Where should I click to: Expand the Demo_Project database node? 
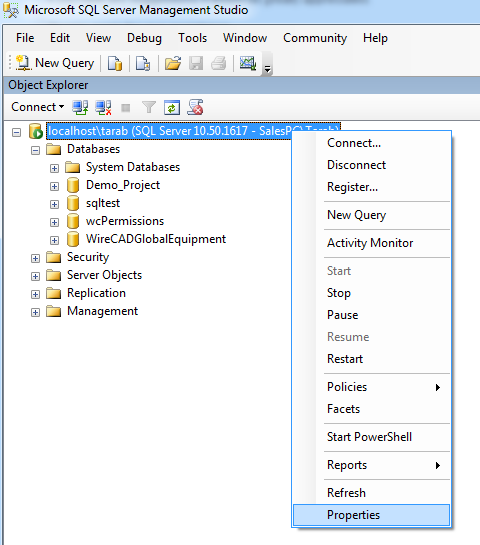tap(54, 186)
